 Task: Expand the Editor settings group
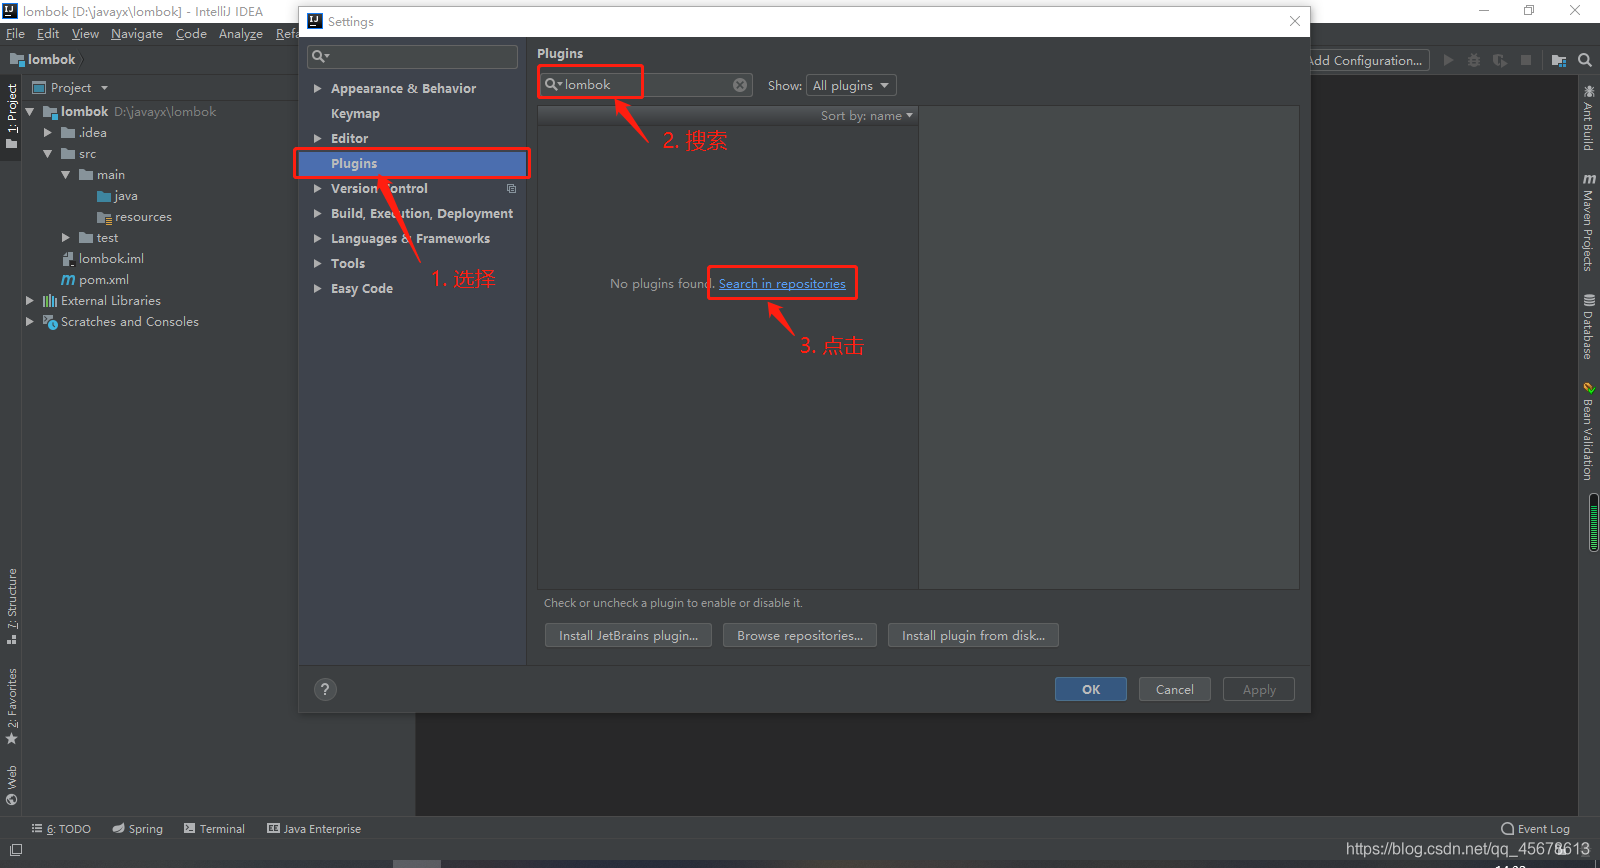coord(317,138)
